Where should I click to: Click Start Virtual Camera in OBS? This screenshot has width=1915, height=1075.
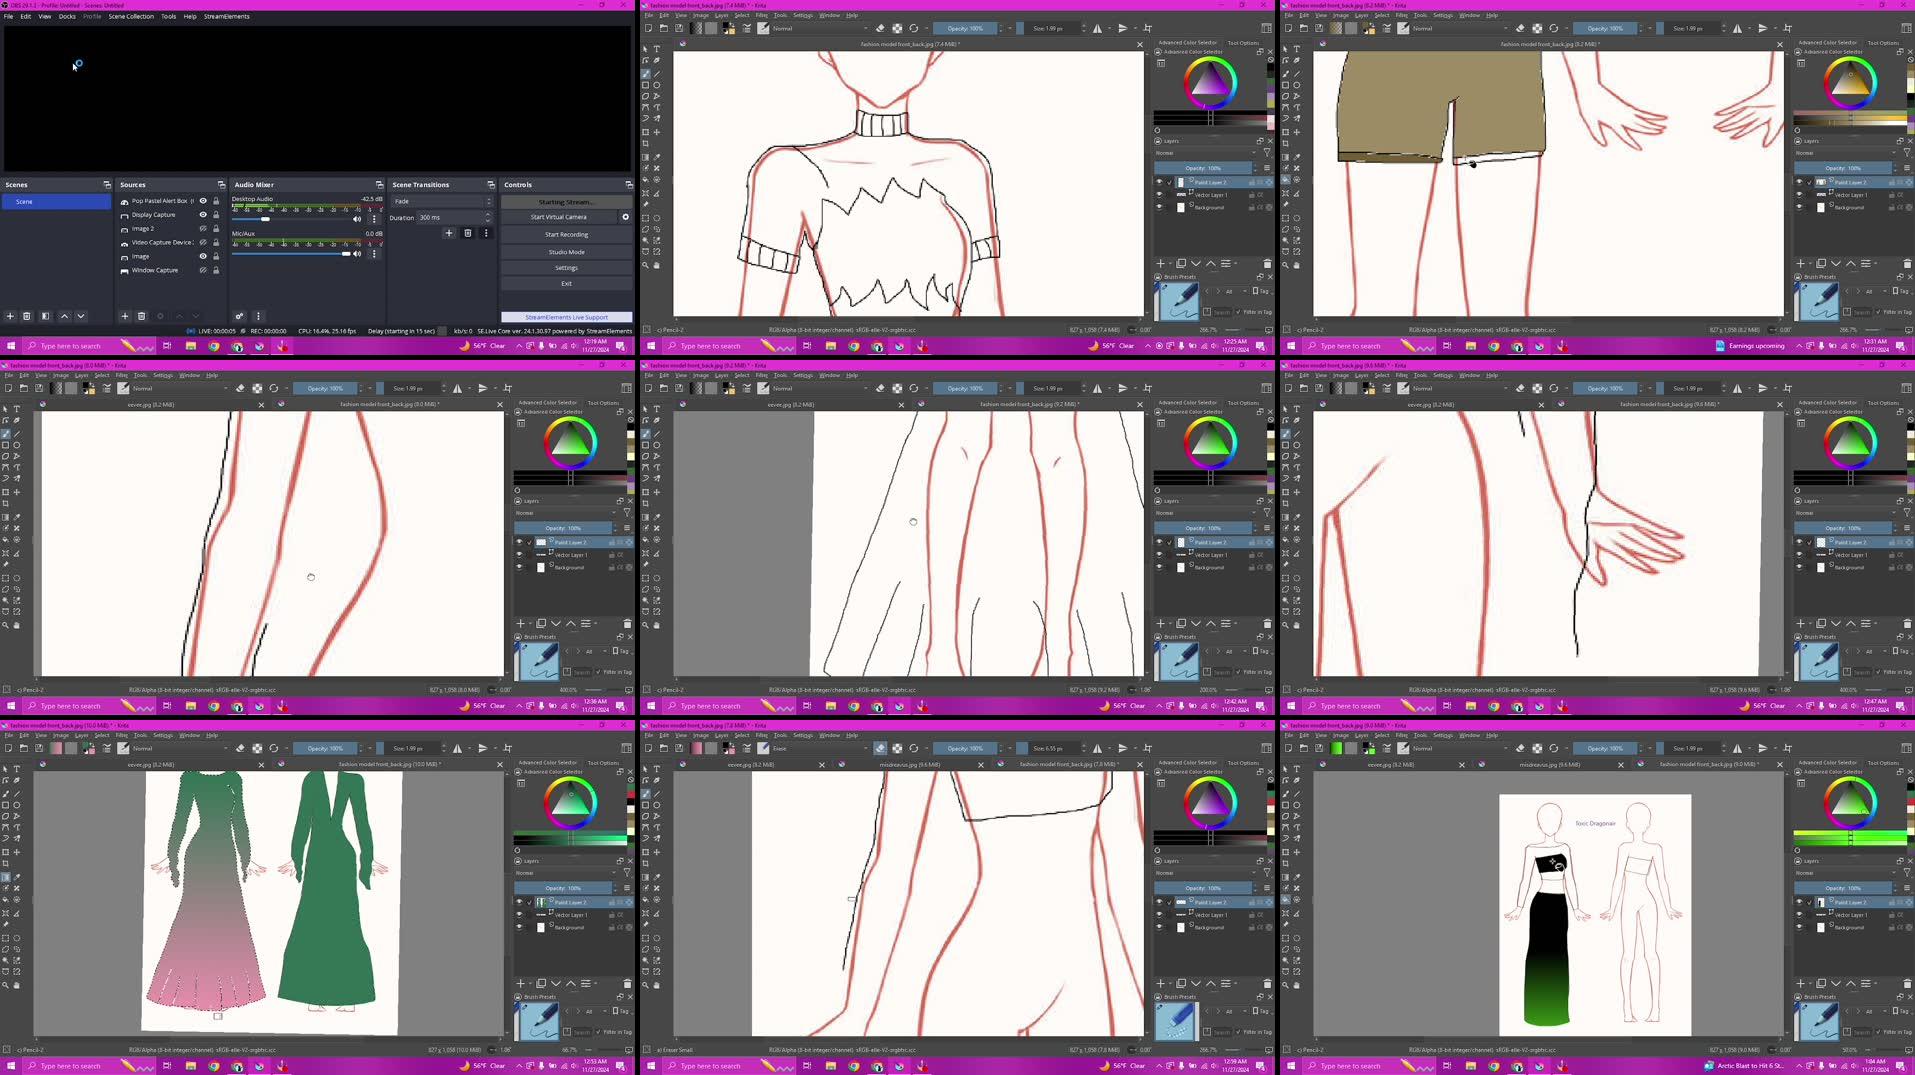coord(559,217)
